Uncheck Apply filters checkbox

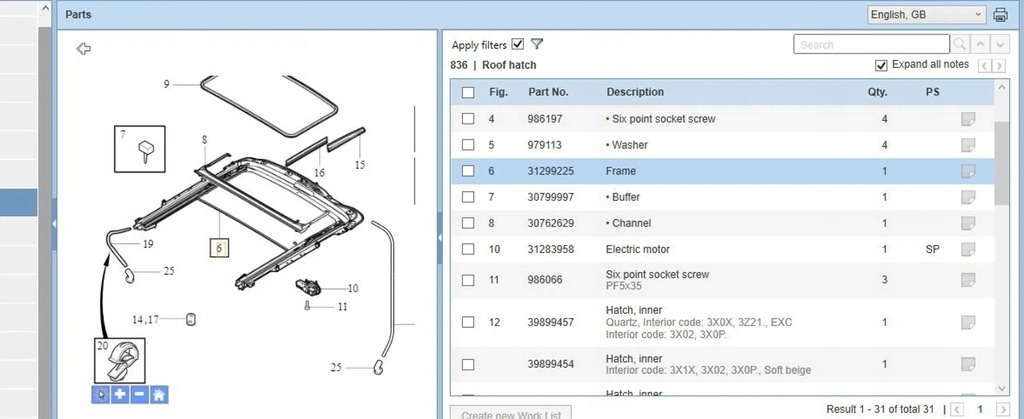tap(518, 44)
